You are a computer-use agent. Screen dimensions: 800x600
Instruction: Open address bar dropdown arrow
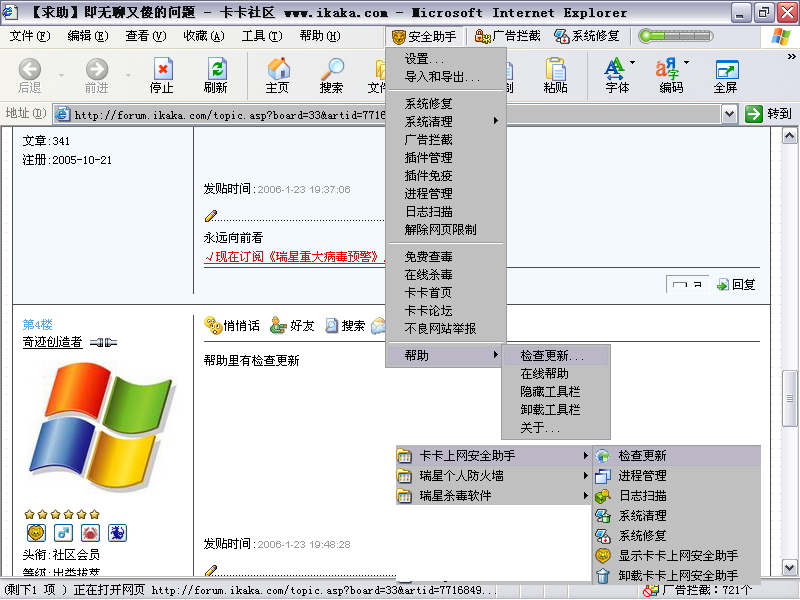pyautogui.click(x=730, y=114)
